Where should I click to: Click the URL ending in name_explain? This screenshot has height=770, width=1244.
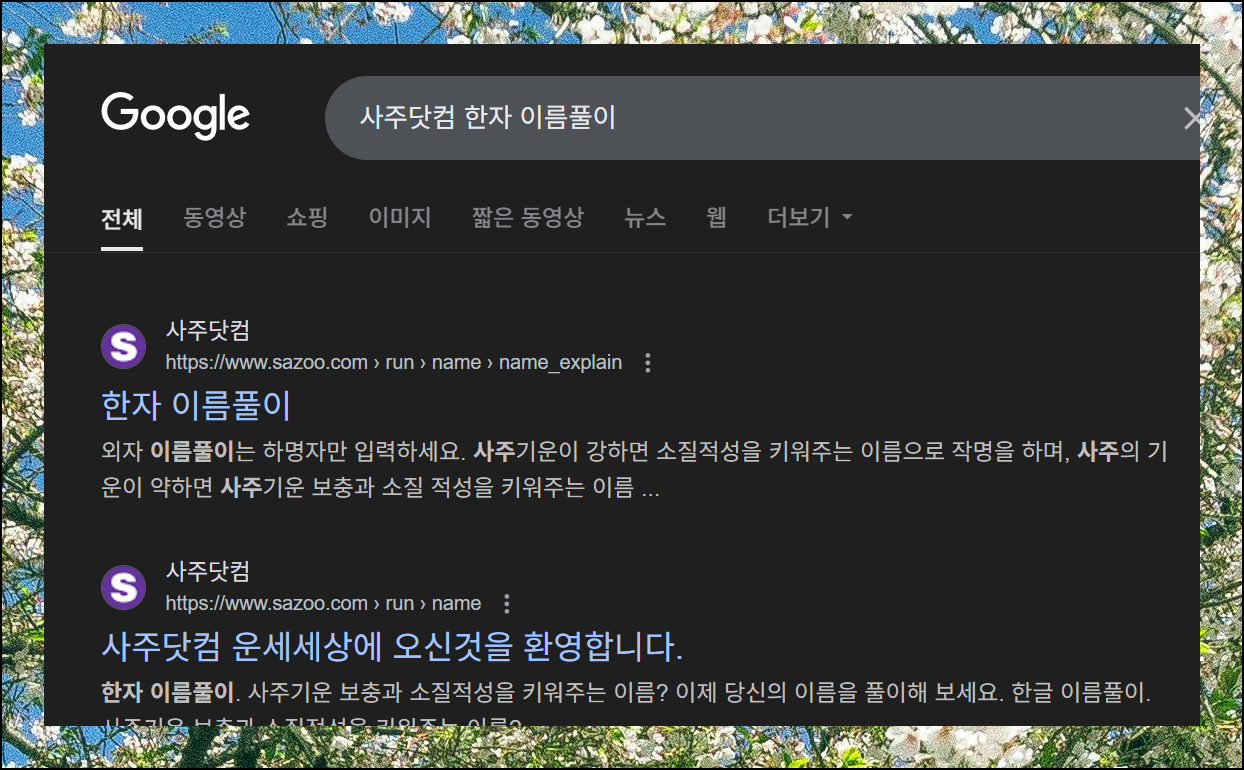[394, 363]
